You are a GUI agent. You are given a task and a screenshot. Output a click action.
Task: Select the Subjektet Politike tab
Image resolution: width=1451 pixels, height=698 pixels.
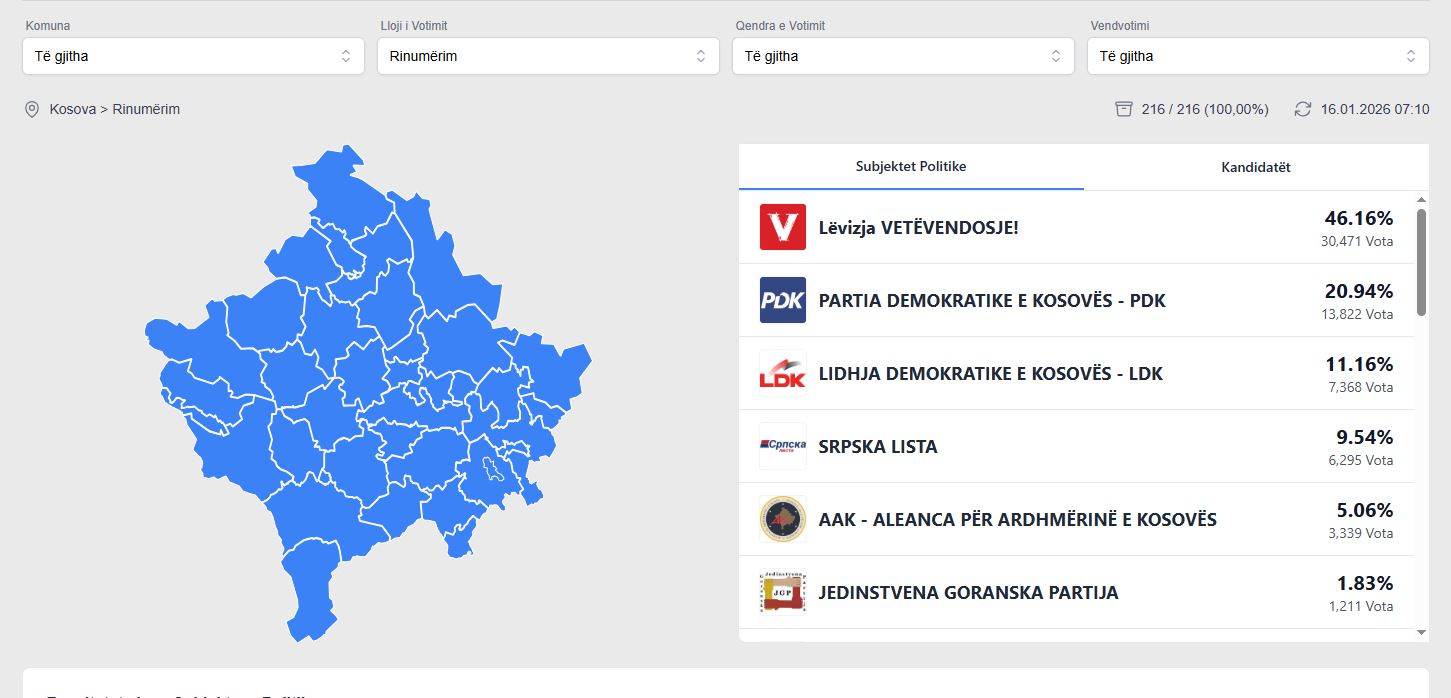(x=911, y=167)
